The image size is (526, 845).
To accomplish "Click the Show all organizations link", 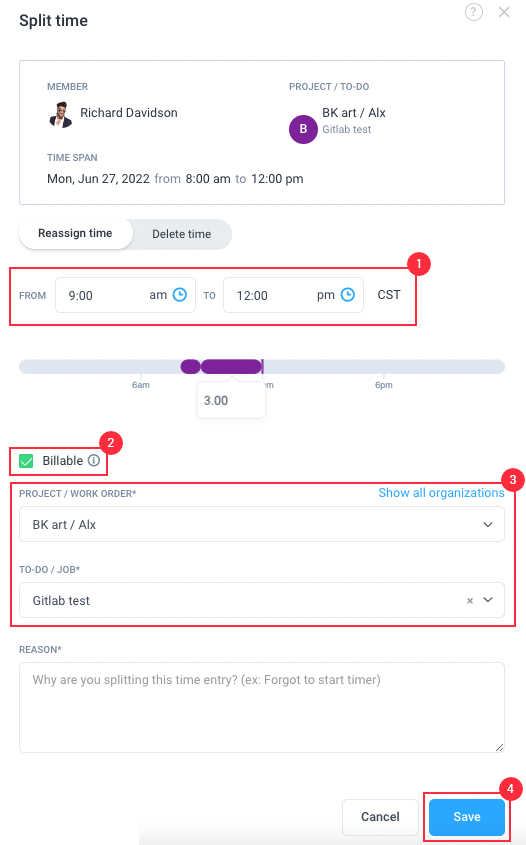I will [x=441, y=493].
